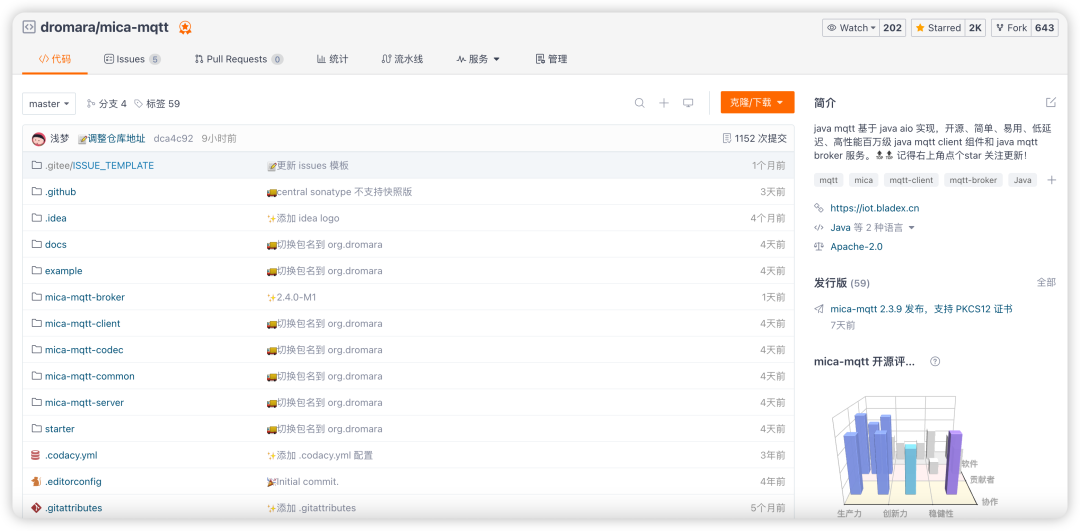This screenshot has height=531, width=1080.
Task: Click the docs folder icon
Action: [x=37, y=244]
